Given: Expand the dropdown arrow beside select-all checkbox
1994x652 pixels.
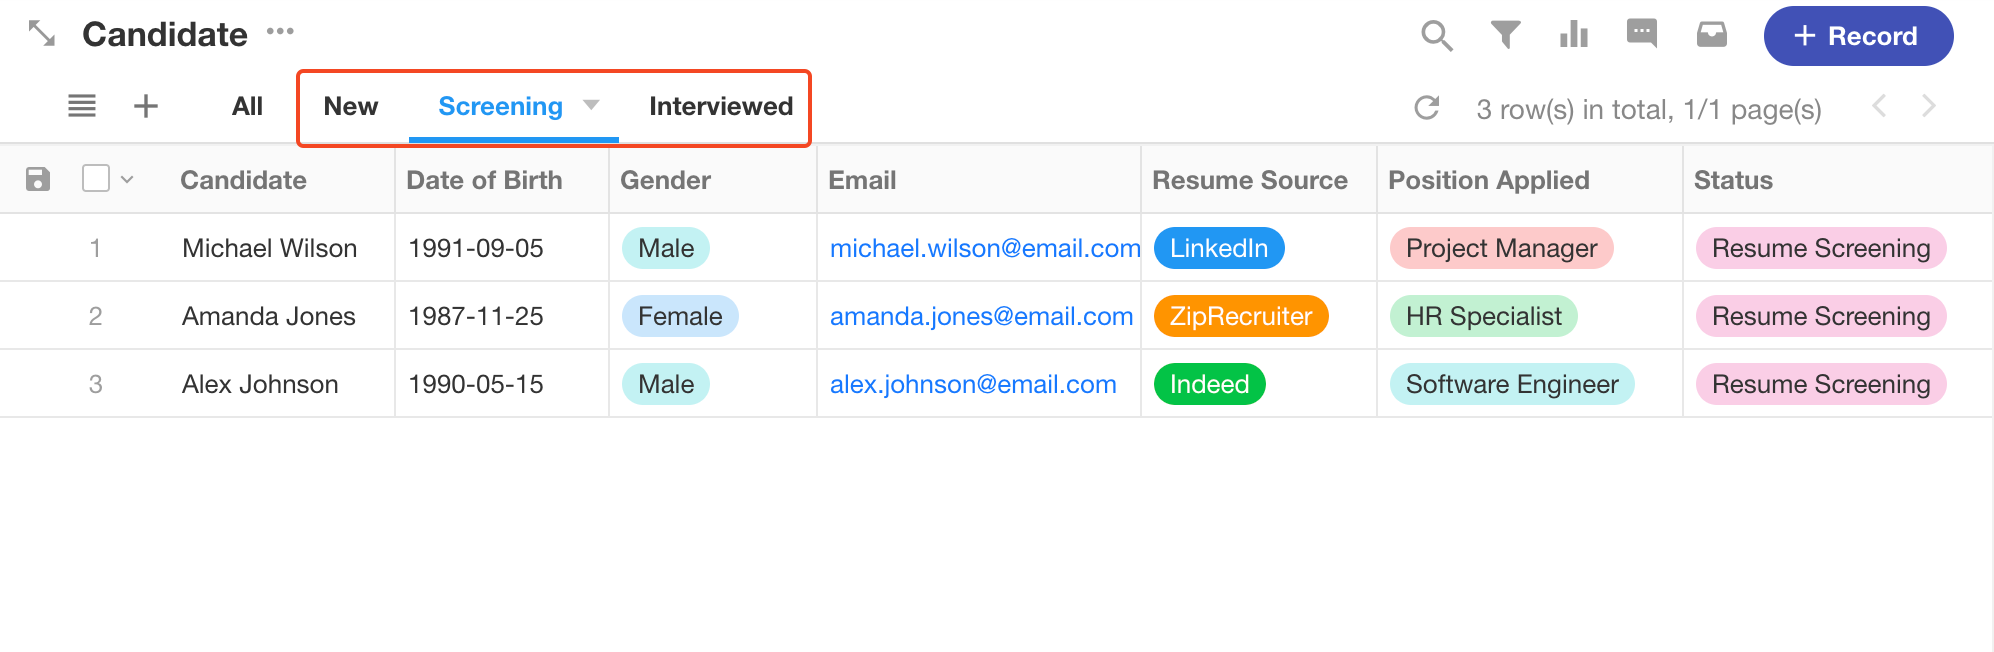Looking at the screenshot, I should point(127,179).
